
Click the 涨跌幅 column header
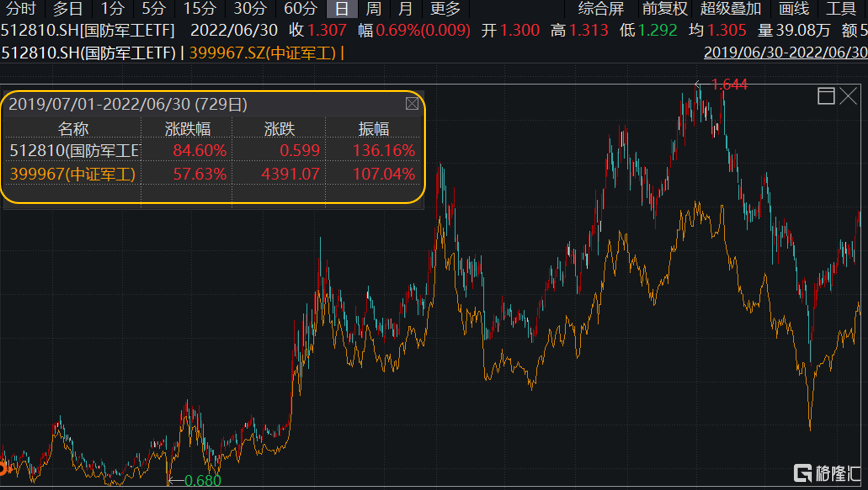pyautogui.click(x=188, y=128)
